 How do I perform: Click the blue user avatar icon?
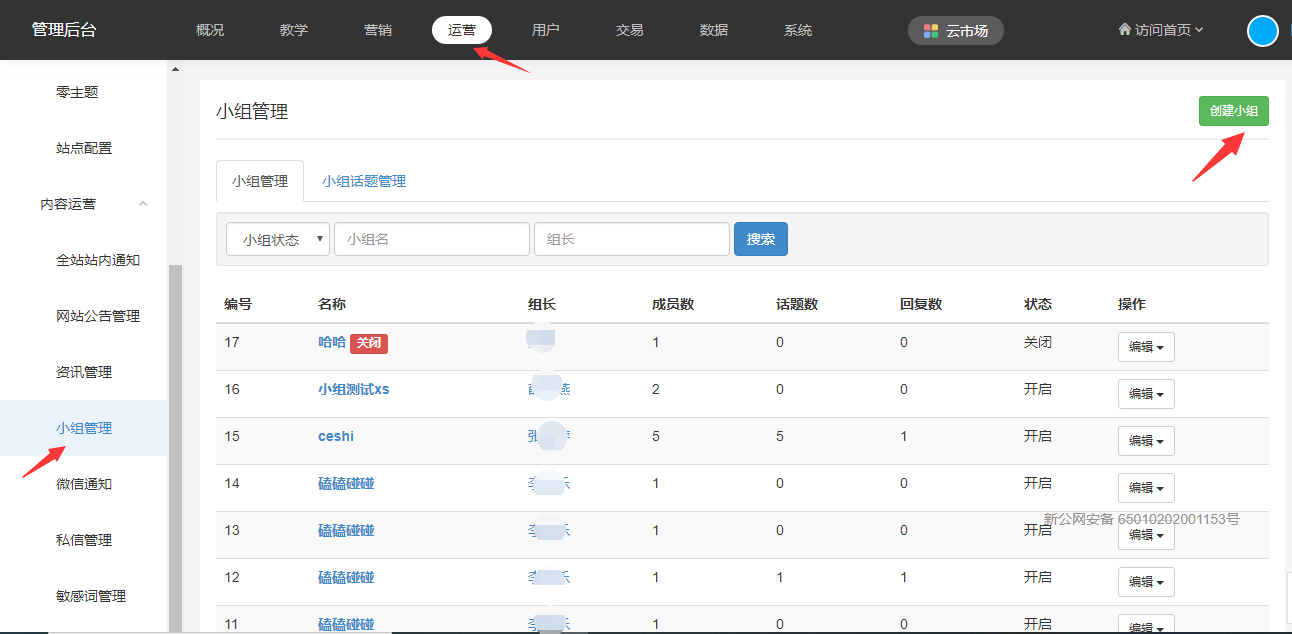[x=1262, y=31]
